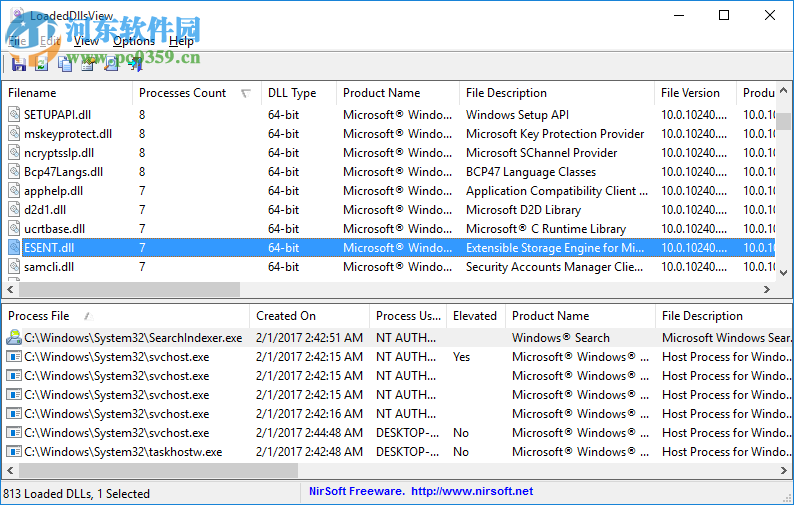Click the file icon beside ucrtbase.dll
This screenshot has width=794, height=505.
[x=14, y=228]
